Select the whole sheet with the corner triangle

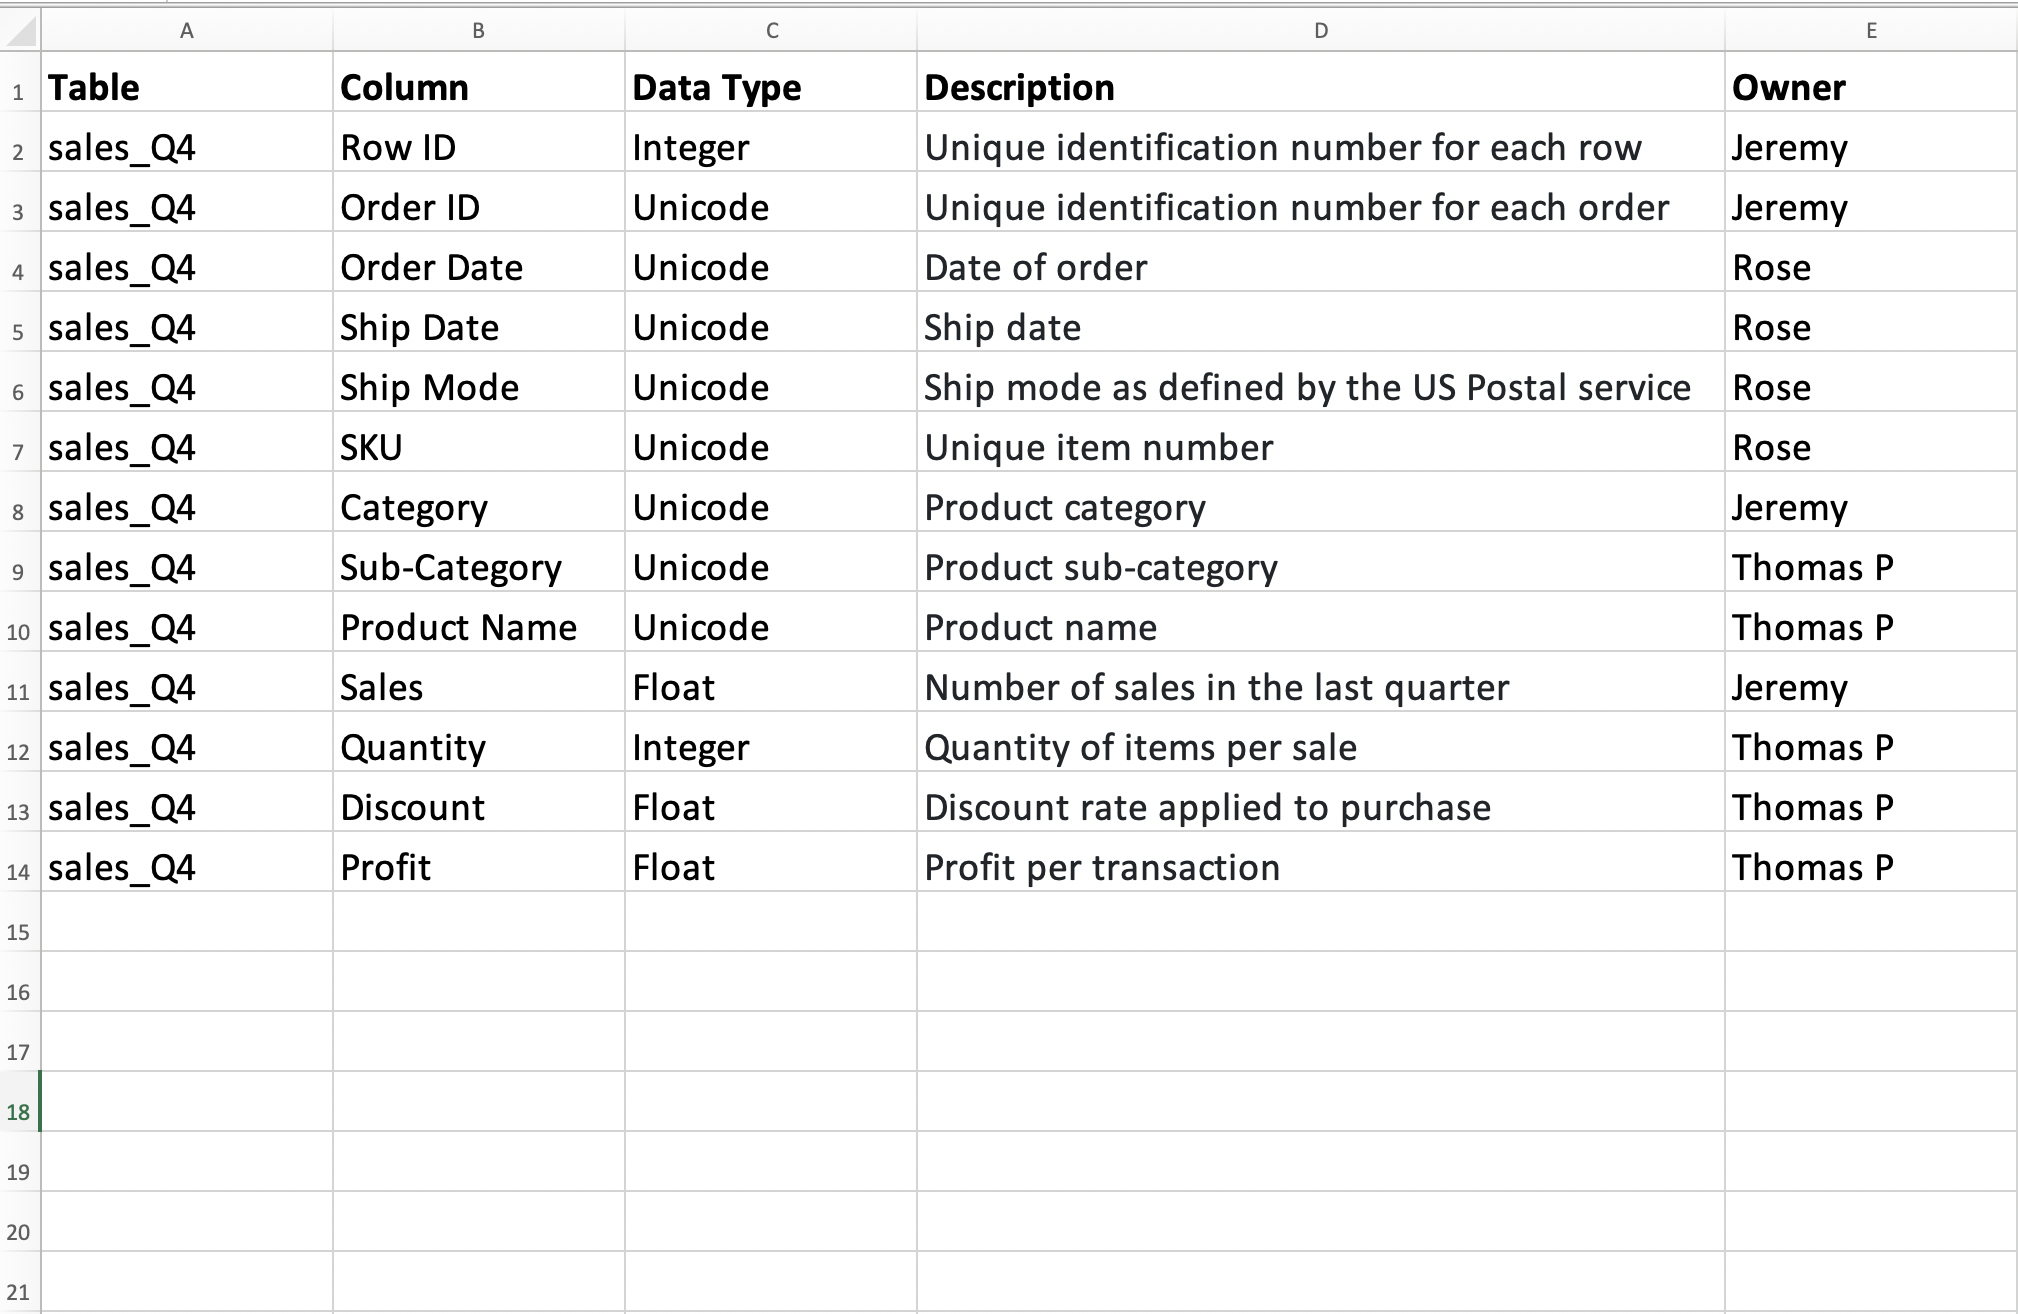click(20, 31)
